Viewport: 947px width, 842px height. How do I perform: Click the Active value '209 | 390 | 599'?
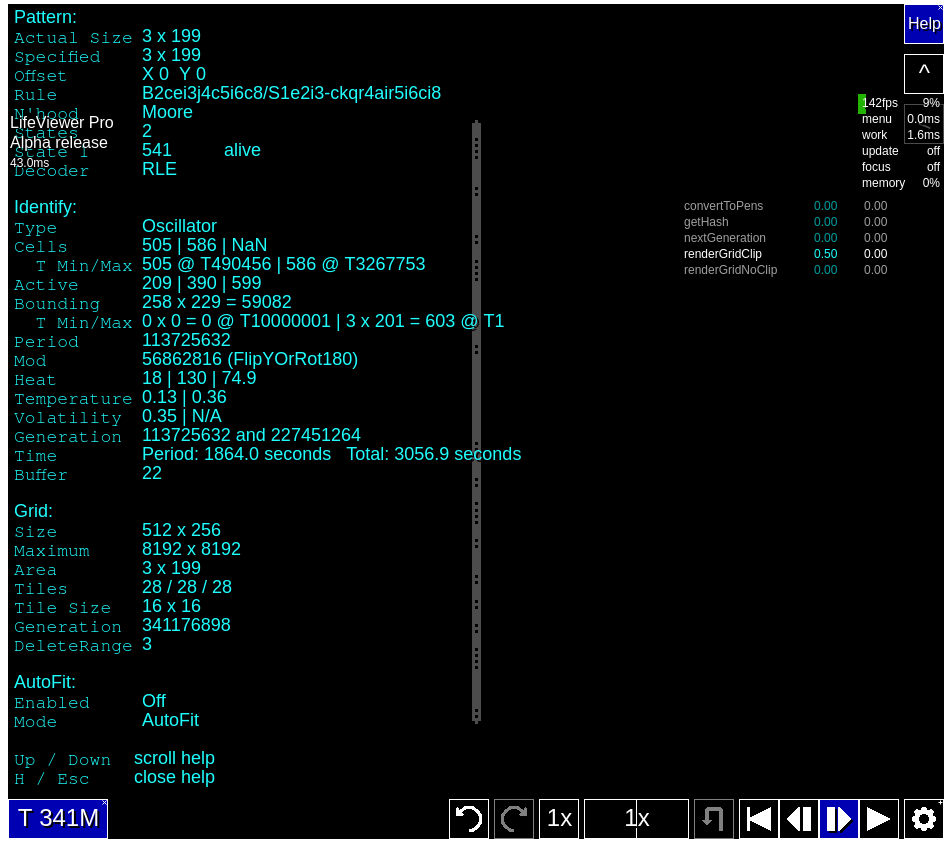pos(202,283)
